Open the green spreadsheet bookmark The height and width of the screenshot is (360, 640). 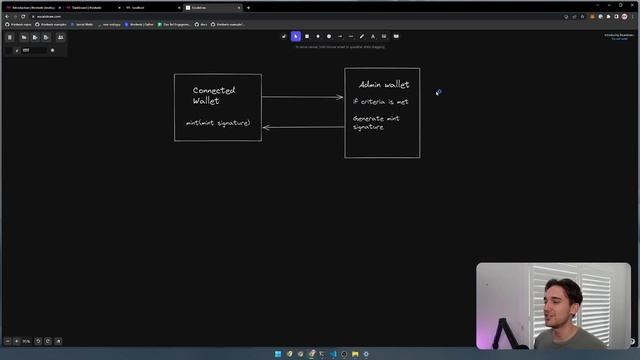174,24
